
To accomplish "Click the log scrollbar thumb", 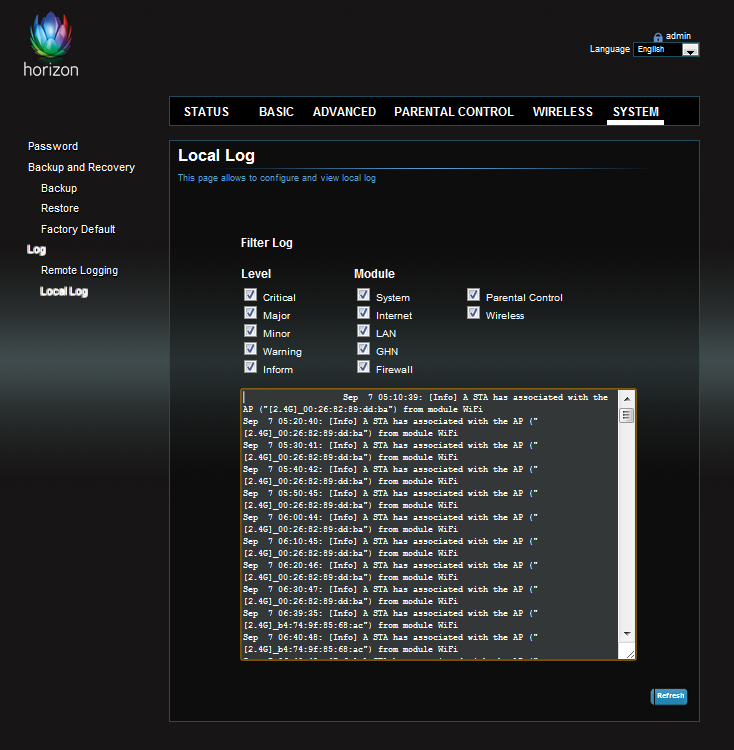I will click(x=626, y=415).
